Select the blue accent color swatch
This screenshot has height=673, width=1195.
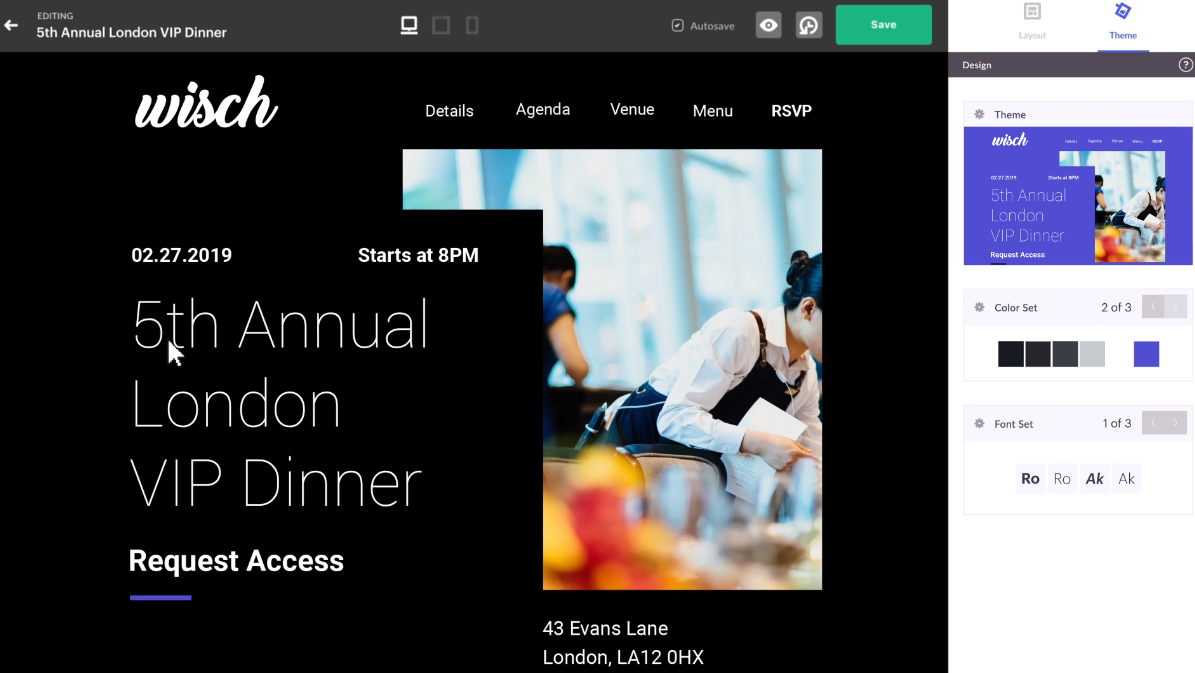point(1146,354)
